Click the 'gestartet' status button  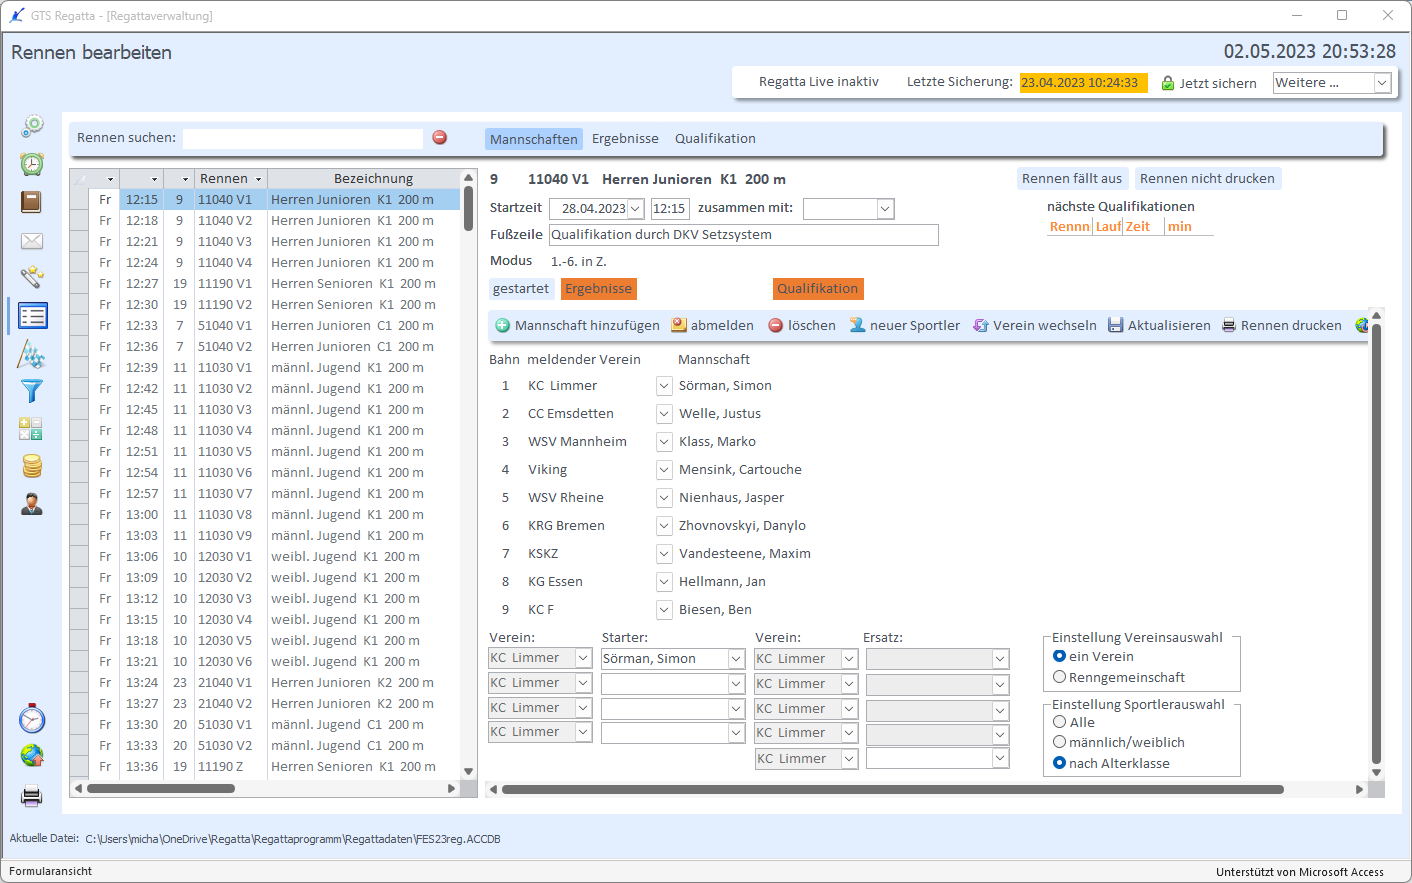click(521, 288)
